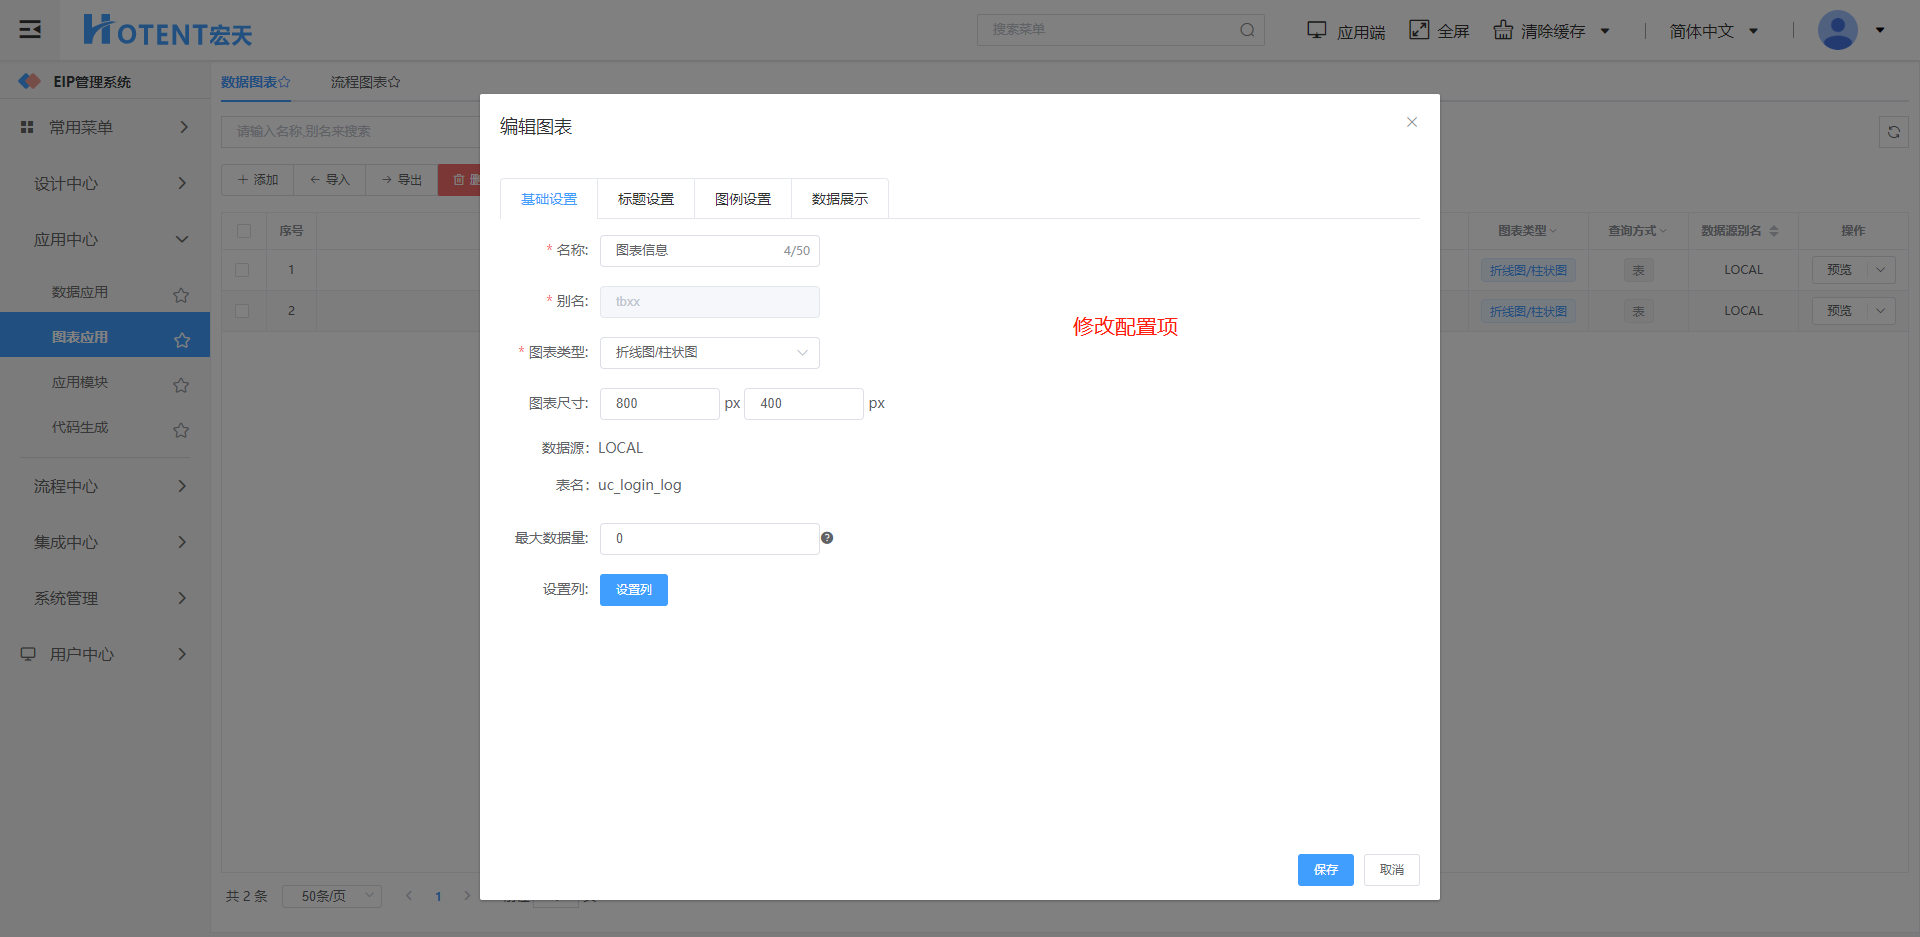The image size is (1920, 937).
Task: Click the fullscreen 全屏 icon
Action: coord(1419,30)
